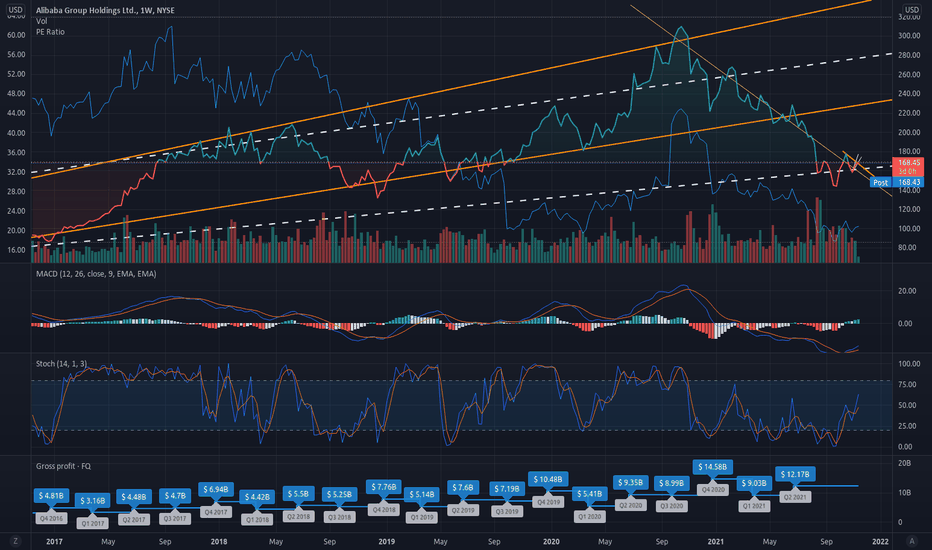
Task: Select the Gross profit - FQ legend
Action: coord(64,466)
